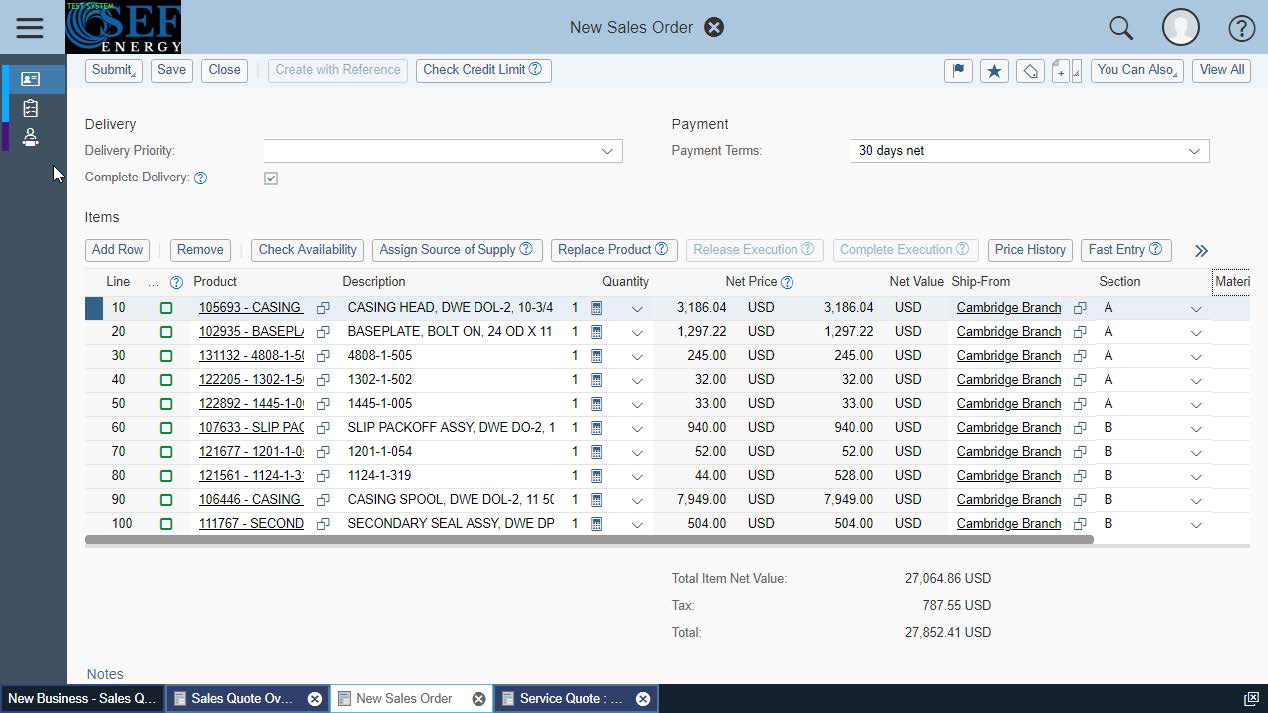Toggle status box in line 70
The width and height of the screenshot is (1268, 713).
coord(166,452)
